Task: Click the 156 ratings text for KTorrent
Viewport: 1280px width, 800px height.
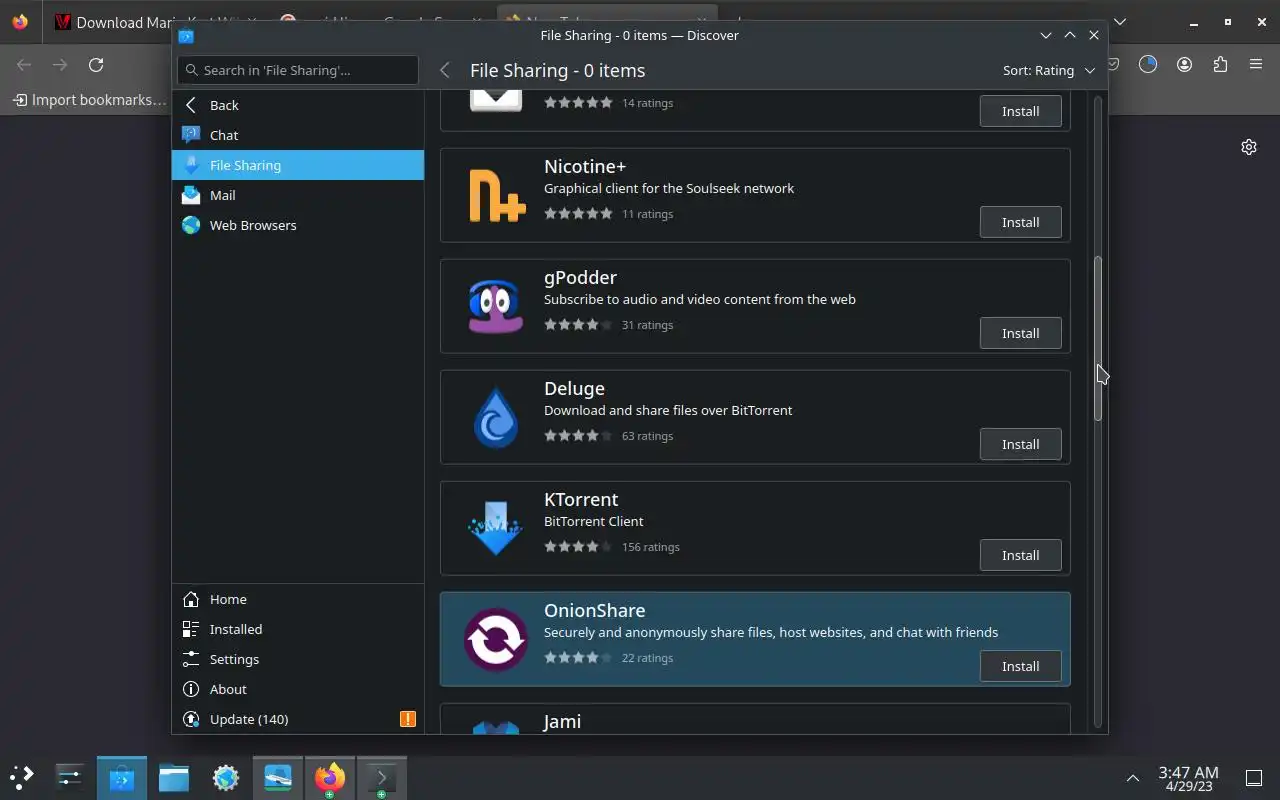Action: coord(650,547)
